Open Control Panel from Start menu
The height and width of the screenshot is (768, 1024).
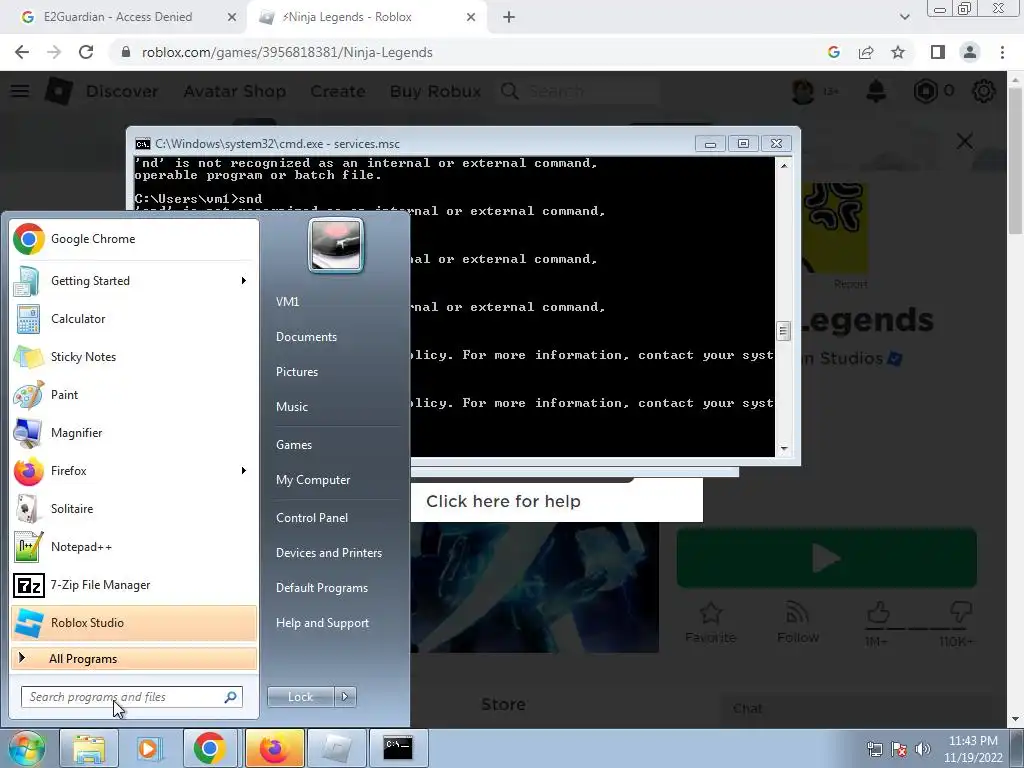[x=312, y=518]
